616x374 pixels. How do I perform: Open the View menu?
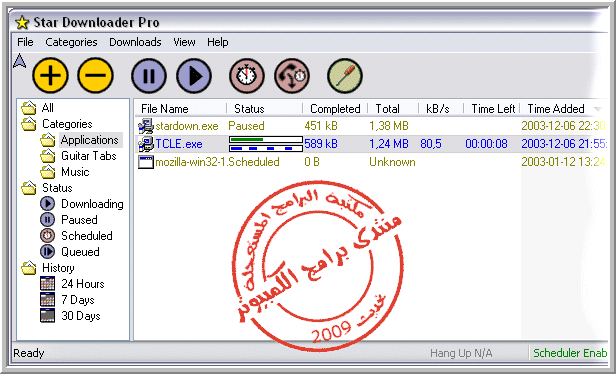point(184,42)
